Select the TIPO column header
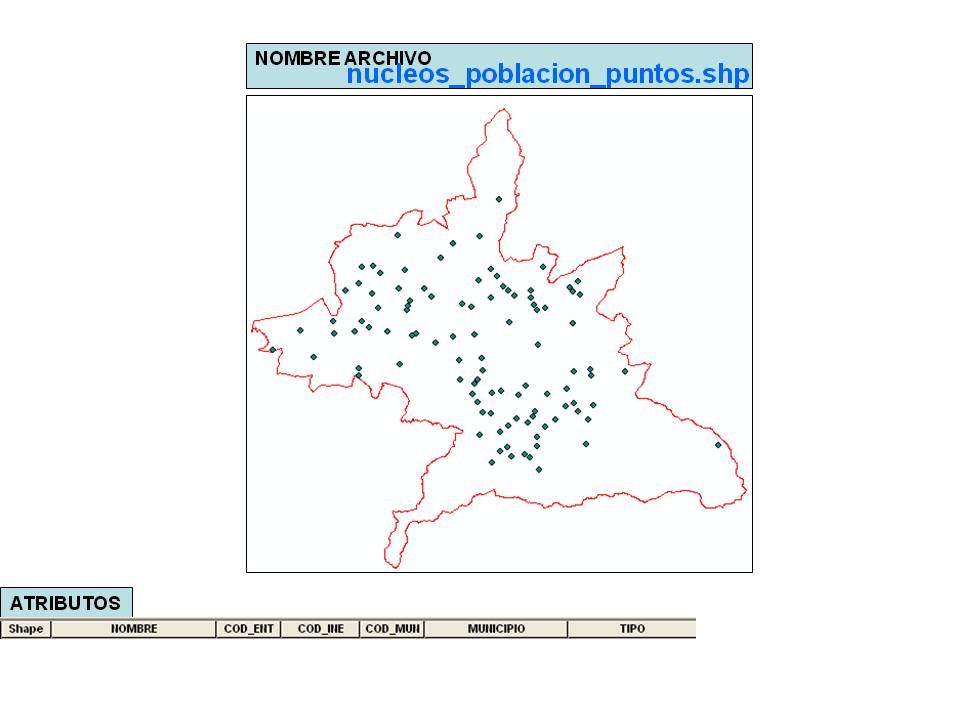The height and width of the screenshot is (720, 960). click(632, 629)
